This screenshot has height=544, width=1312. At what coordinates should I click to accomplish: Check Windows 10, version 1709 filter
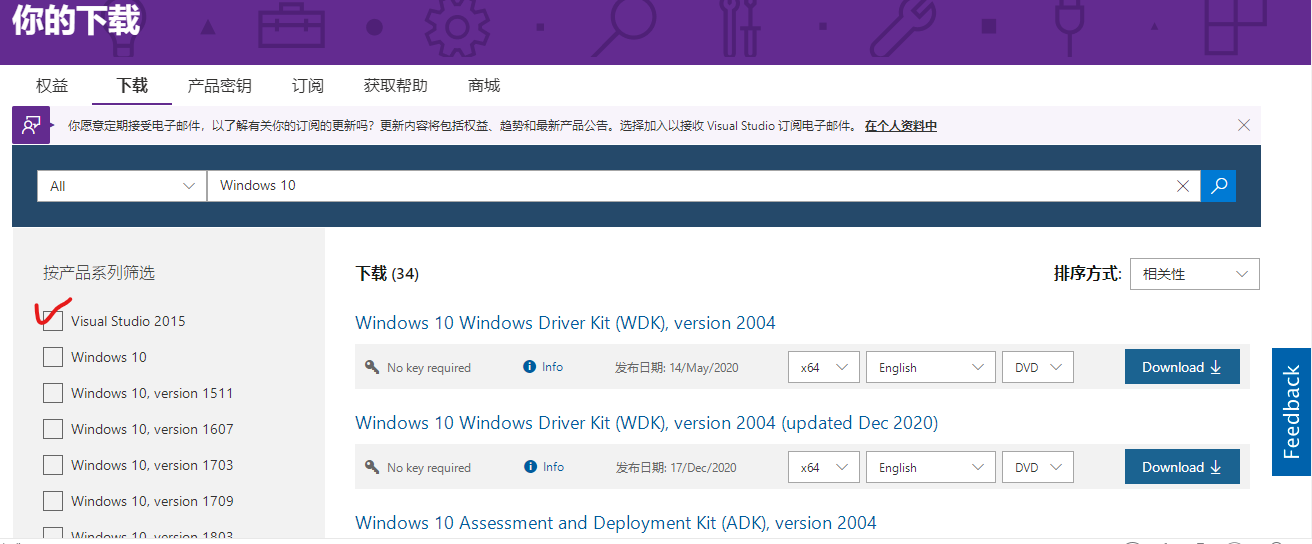53,501
